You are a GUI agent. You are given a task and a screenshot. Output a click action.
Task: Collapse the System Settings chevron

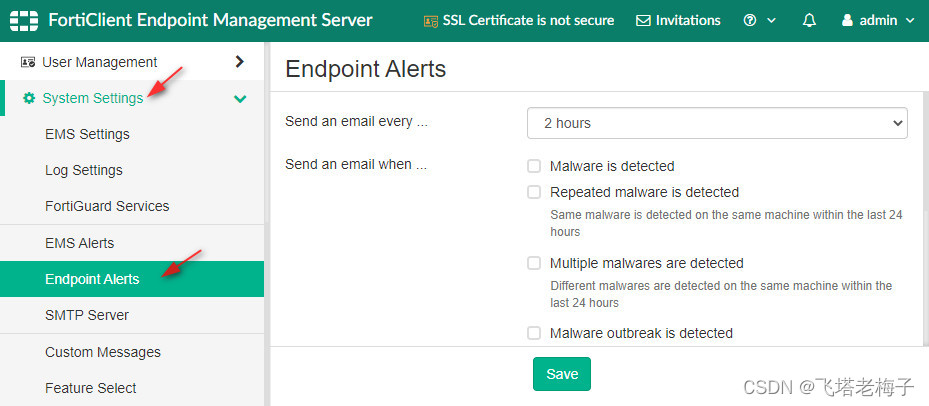tap(240, 98)
